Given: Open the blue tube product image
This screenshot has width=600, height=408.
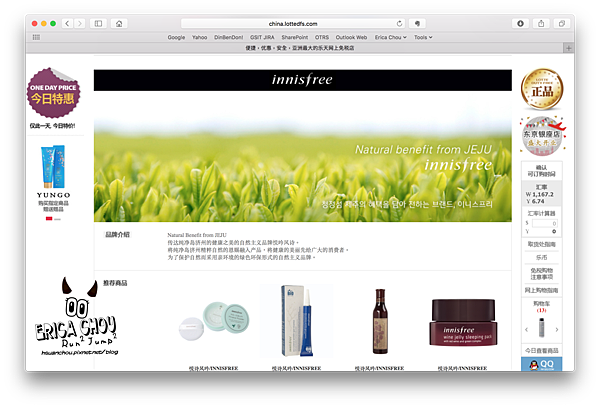Looking at the screenshot, I should (297, 321).
